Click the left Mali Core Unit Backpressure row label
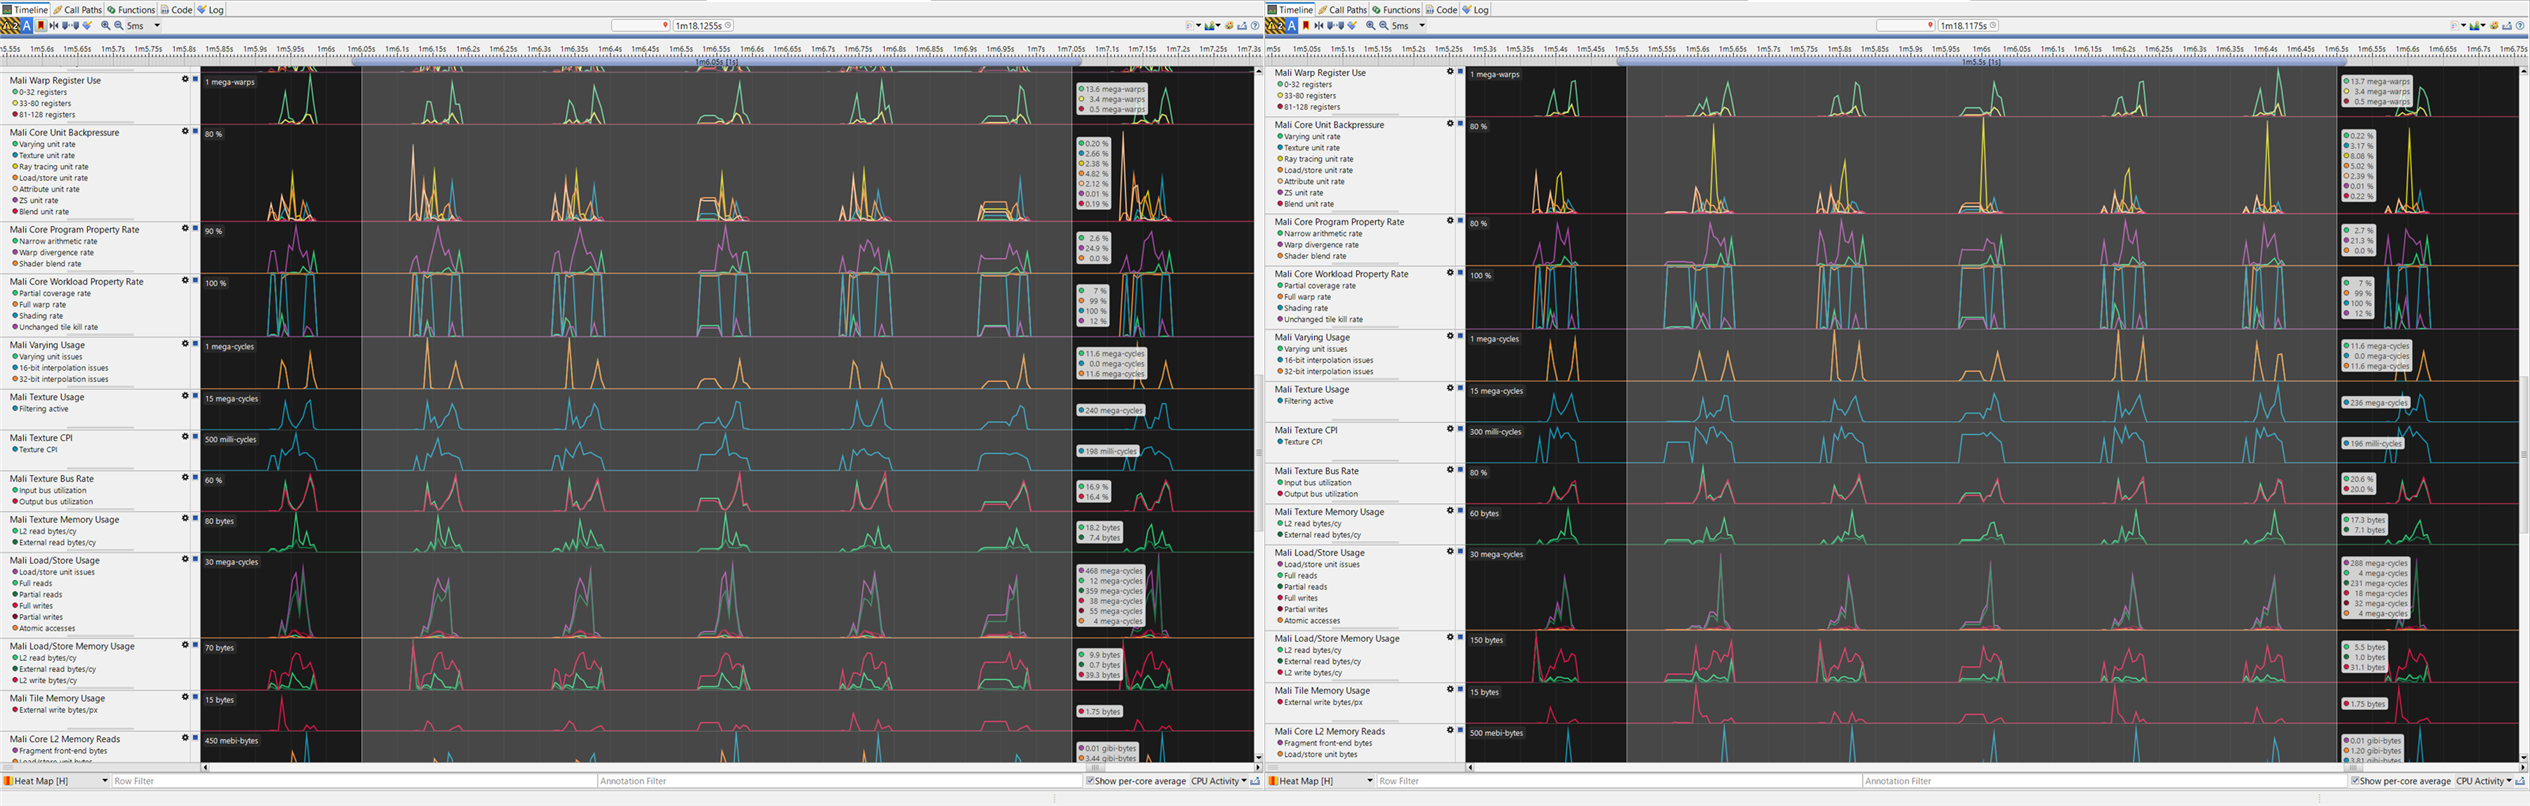The width and height of the screenshot is (2530, 806). tap(64, 132)
